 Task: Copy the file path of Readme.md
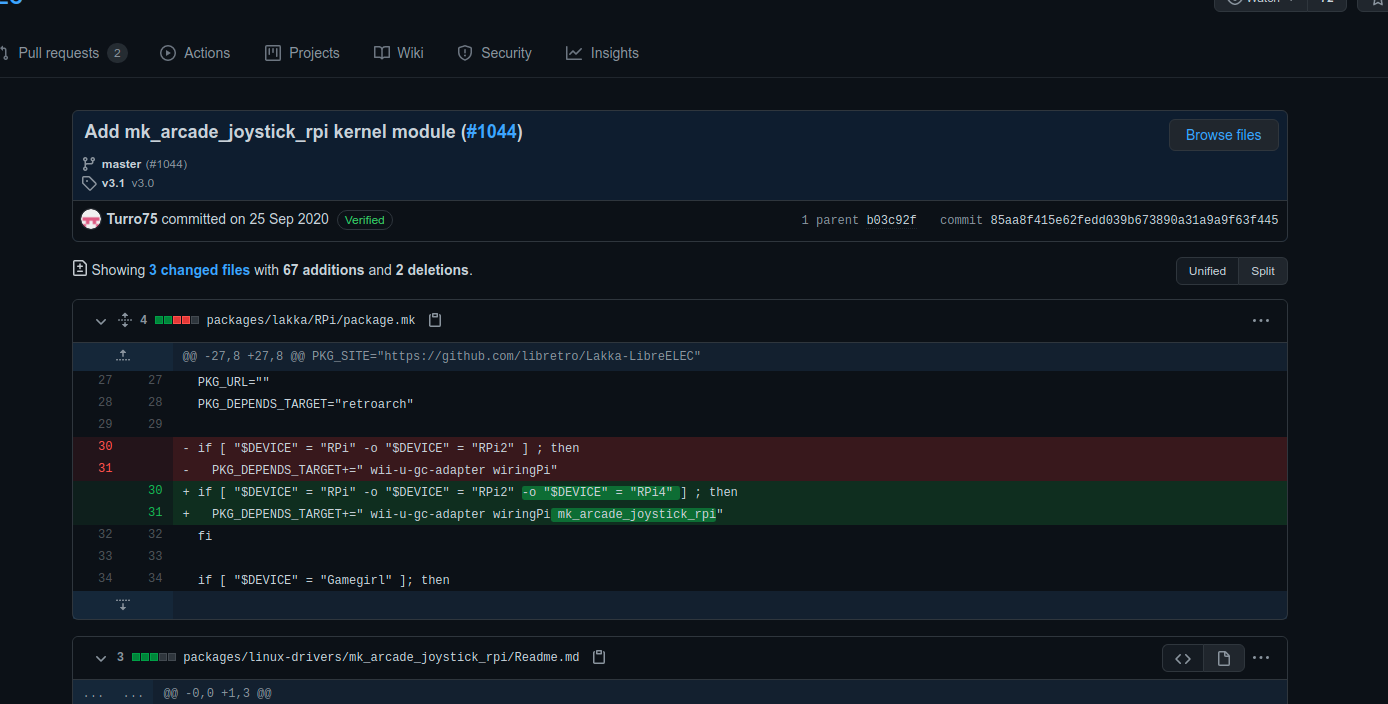(598, 657)
